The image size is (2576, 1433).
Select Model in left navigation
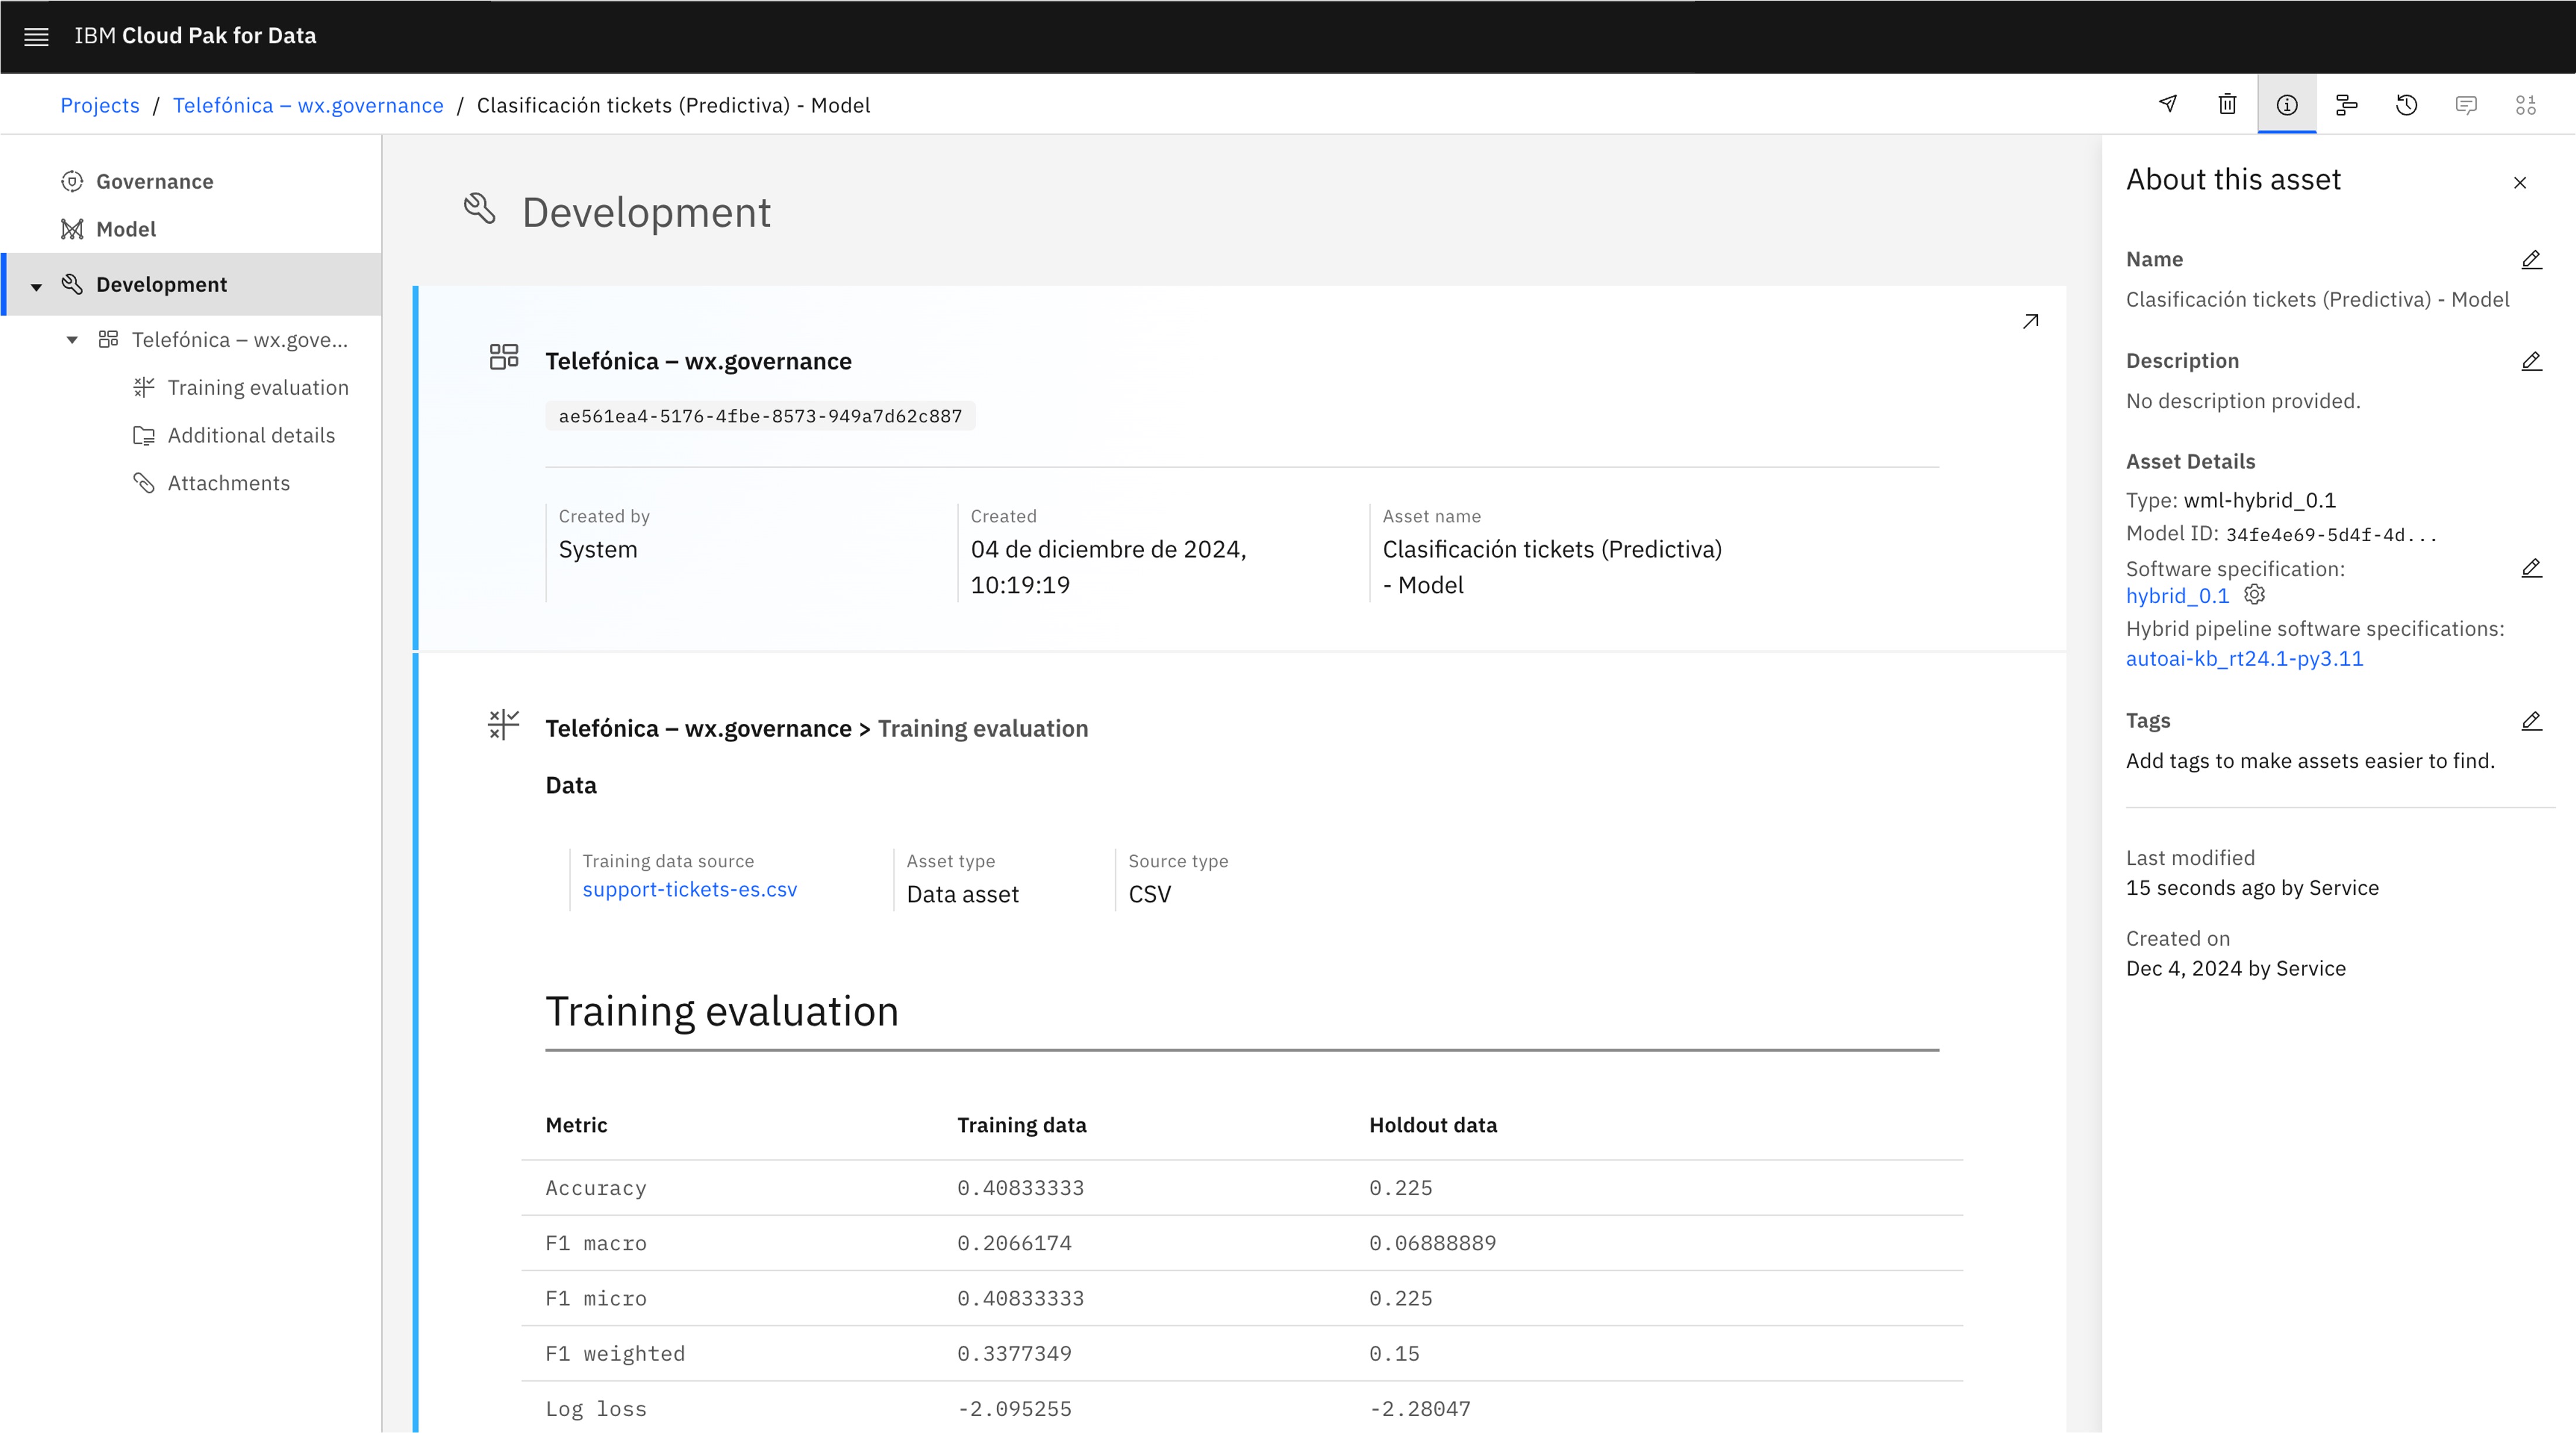[x=126, y=229]
